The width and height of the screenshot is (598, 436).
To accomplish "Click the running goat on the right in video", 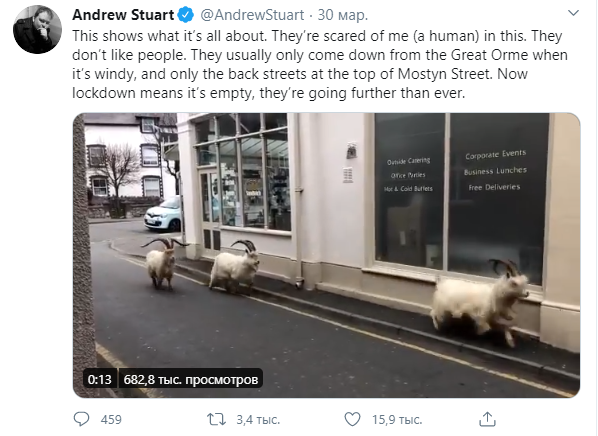I will [x=480, y=301].
